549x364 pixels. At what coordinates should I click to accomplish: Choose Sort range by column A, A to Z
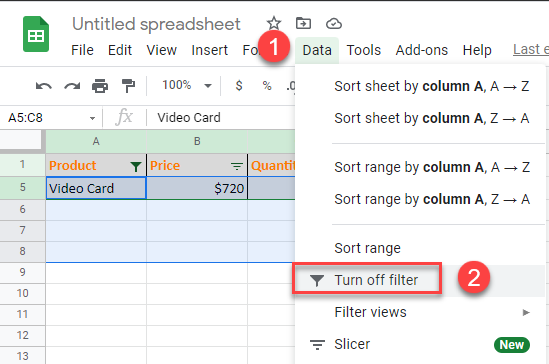coord(420,167)
